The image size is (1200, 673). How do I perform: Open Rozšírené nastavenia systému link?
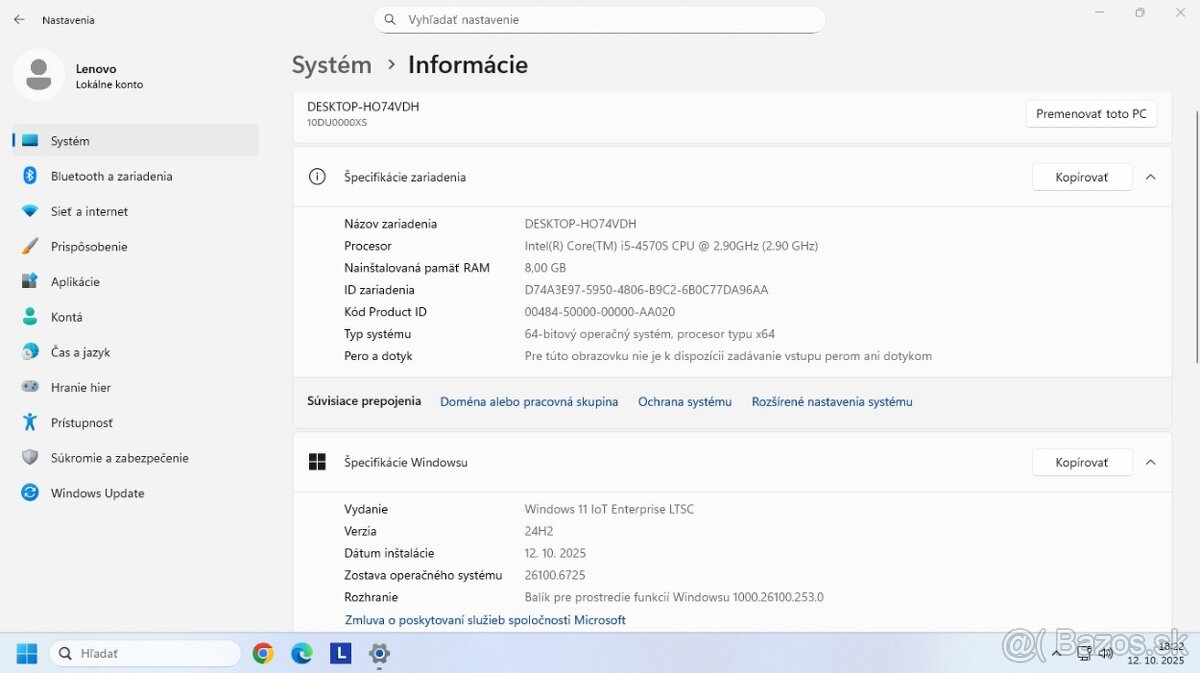(x=831, y=401)
